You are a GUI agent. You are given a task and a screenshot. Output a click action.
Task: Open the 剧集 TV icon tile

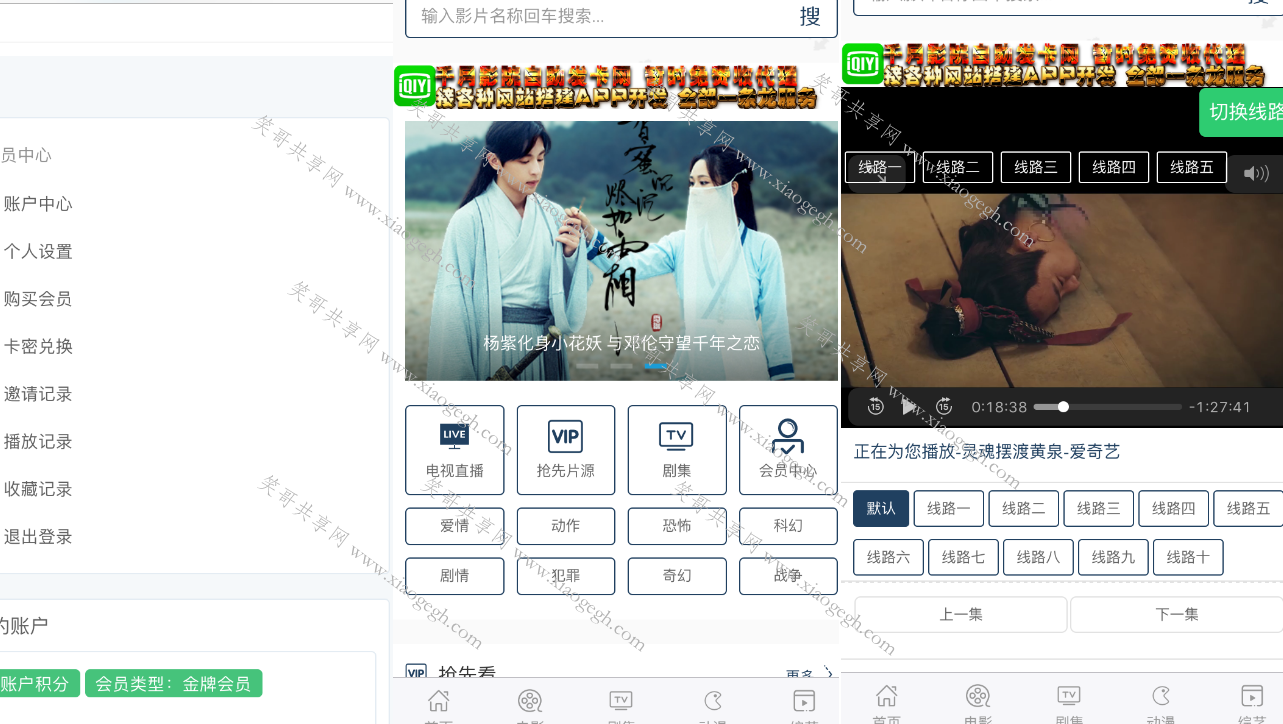[677, 450]
